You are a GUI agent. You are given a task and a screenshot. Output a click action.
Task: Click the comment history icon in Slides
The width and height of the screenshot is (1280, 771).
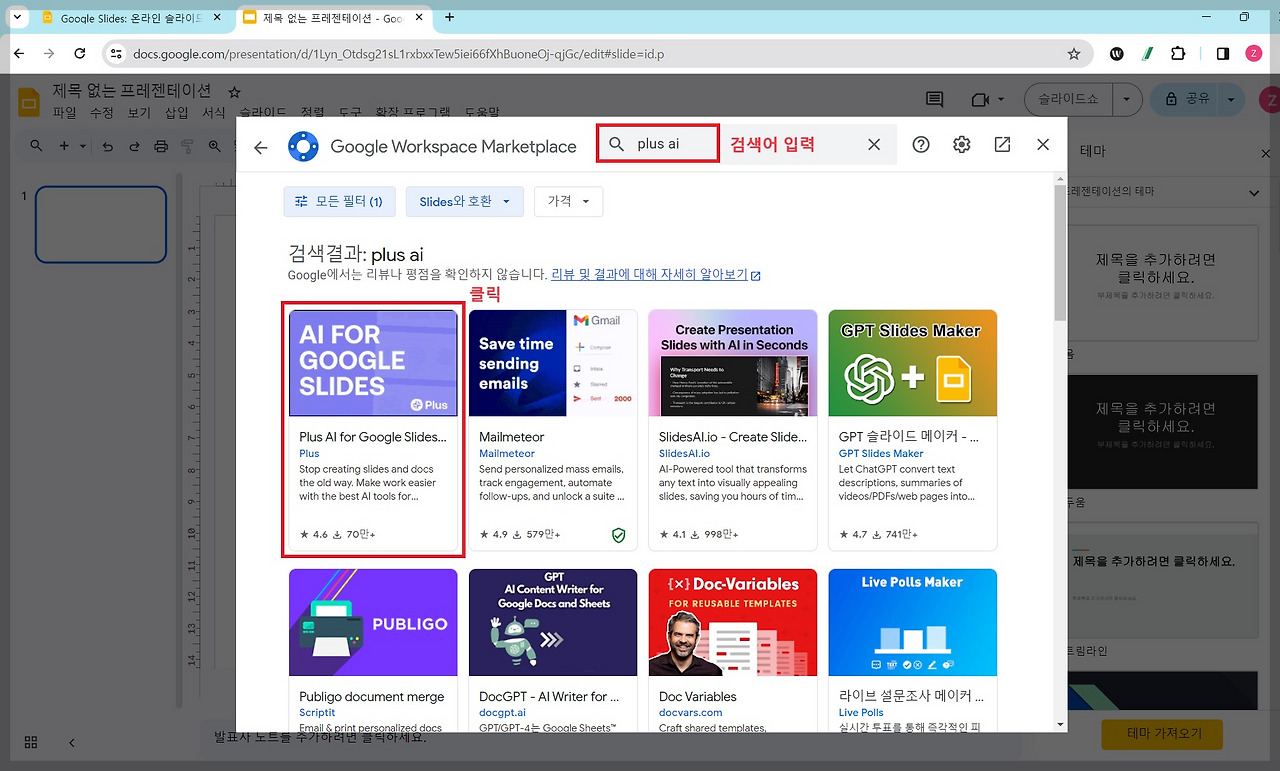[x=935, y=99]
